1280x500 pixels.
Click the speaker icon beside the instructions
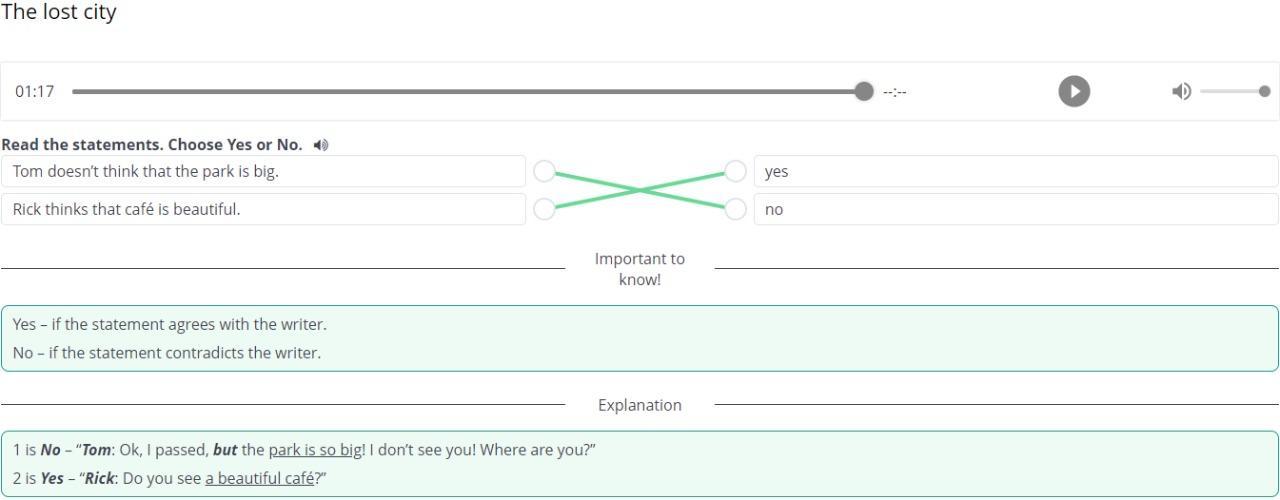(320, 145)
